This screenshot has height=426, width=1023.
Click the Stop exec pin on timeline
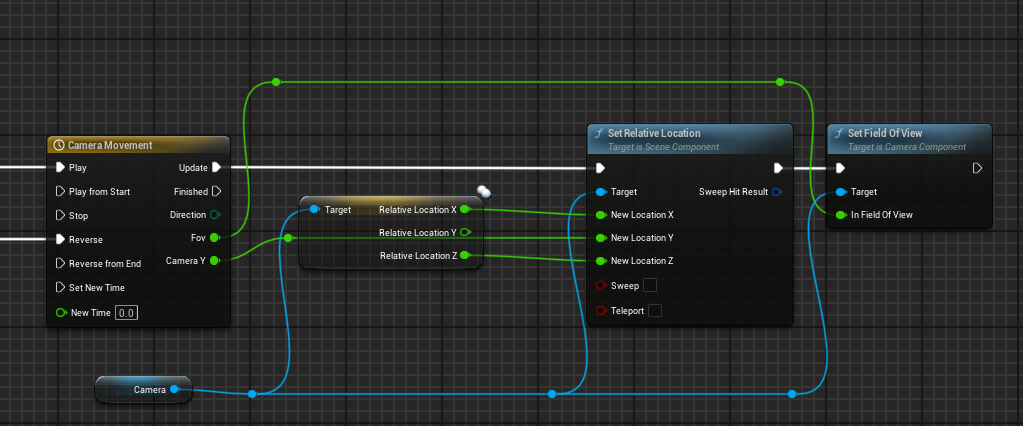[x=61, y=215]
